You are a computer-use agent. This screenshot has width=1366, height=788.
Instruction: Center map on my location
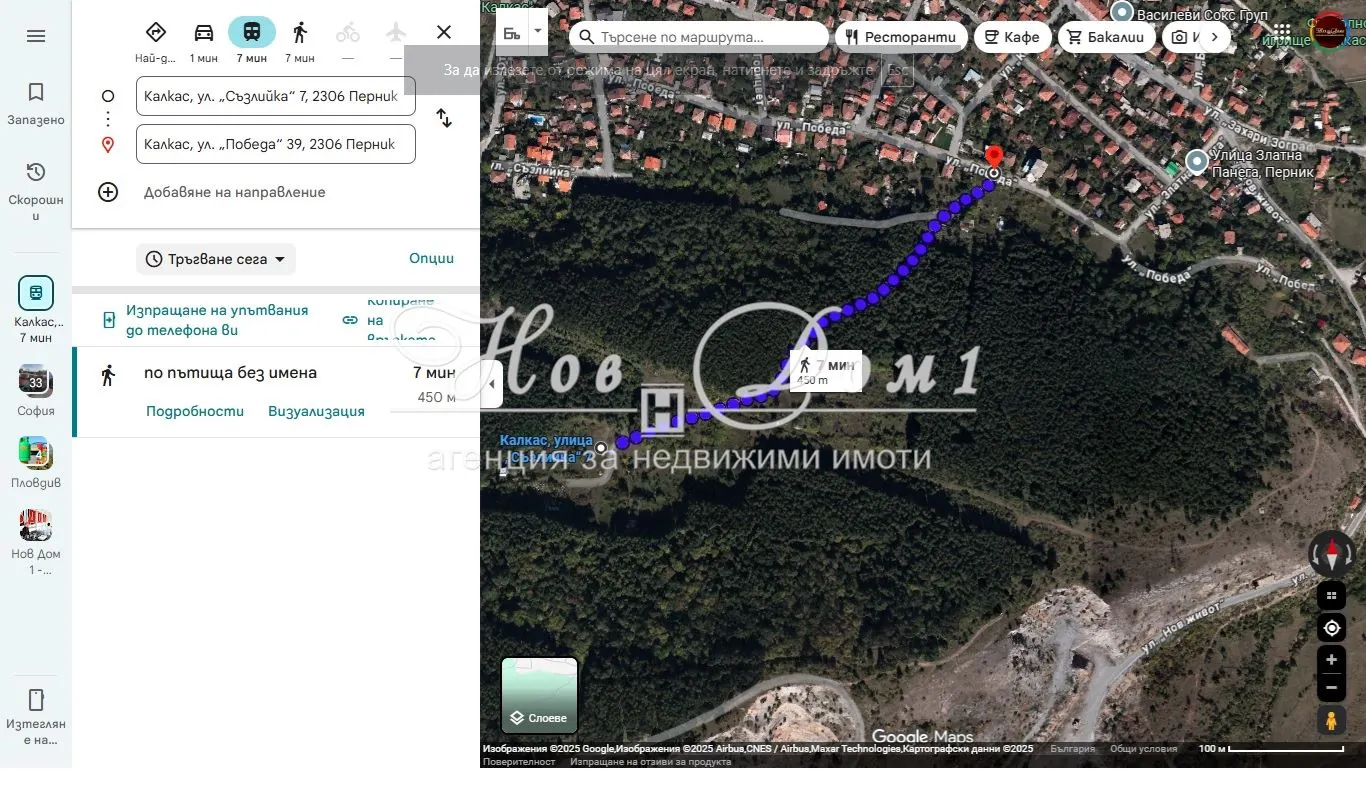point(1331,628)
